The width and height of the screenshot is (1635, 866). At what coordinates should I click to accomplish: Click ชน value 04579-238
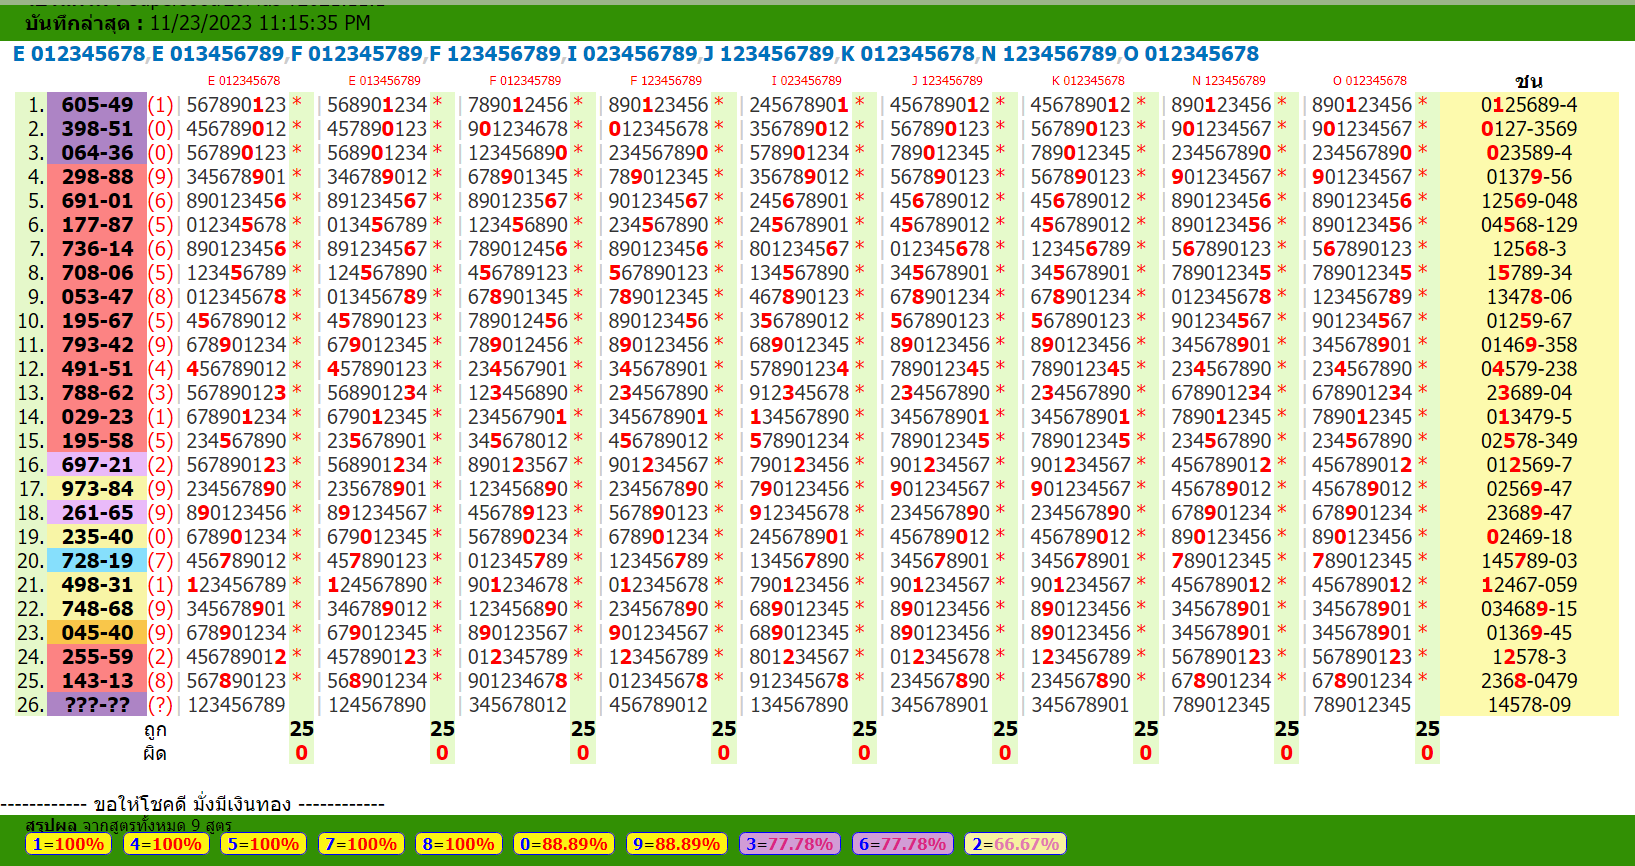pos(1529,369)
